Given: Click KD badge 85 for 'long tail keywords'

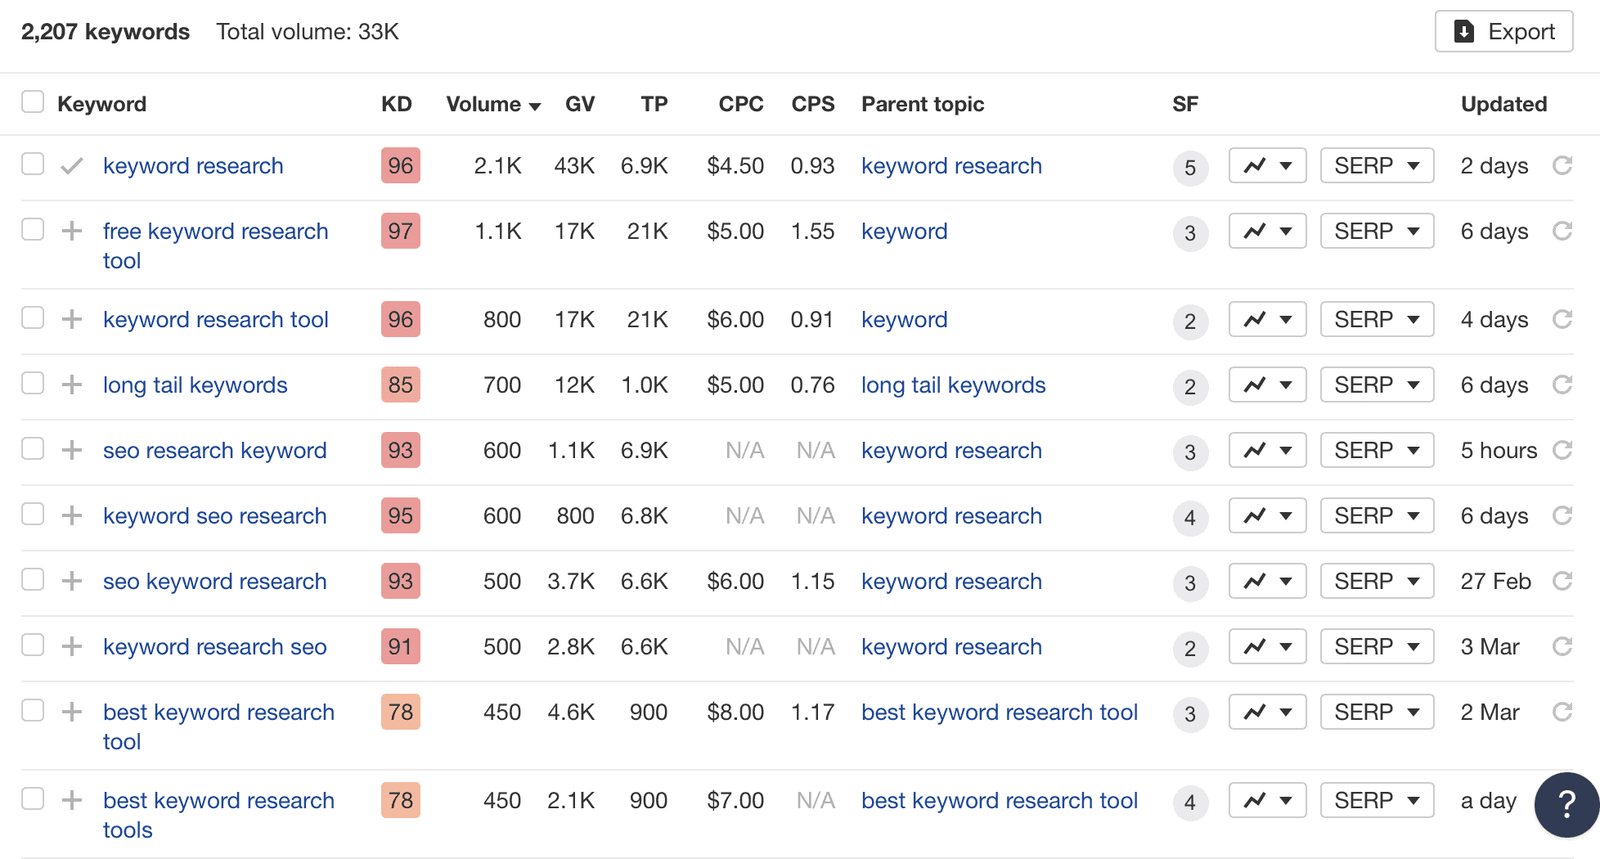Looking at the screenshot, I should click(400, 385).
